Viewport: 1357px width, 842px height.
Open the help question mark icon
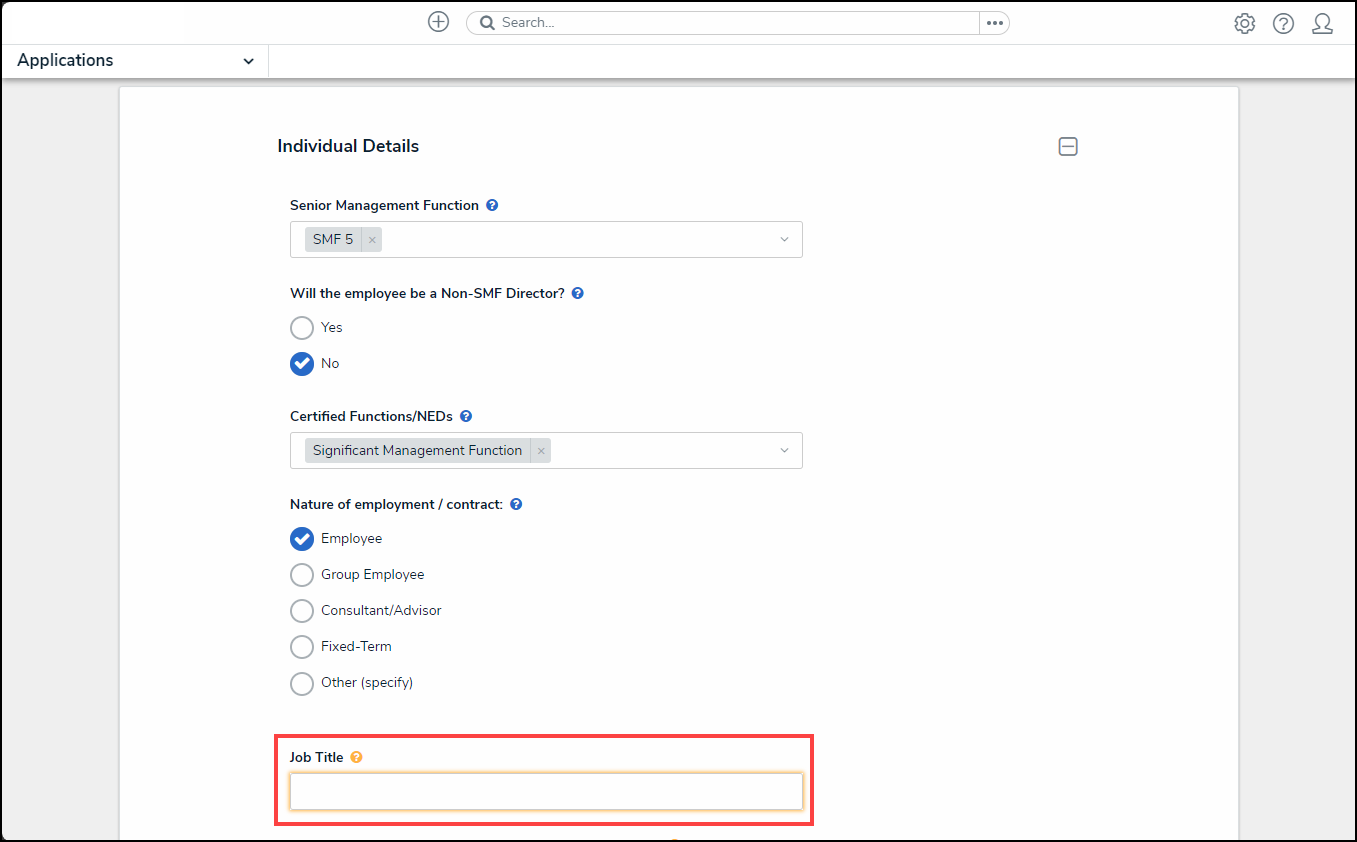pyautogui.click(x=1283, y=24)
